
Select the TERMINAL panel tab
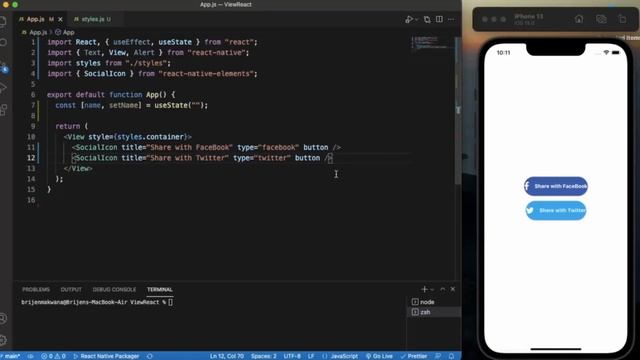[160, 289]
